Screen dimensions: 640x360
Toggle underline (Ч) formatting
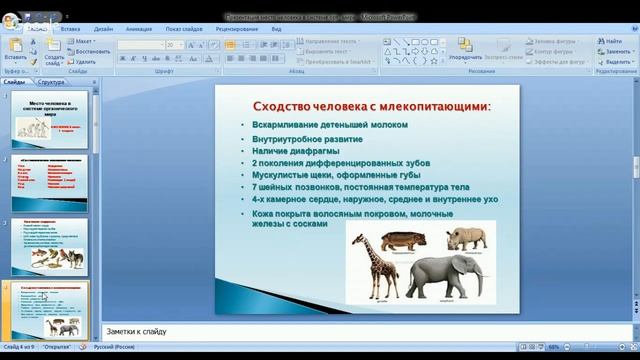click(x=144, y=59)
